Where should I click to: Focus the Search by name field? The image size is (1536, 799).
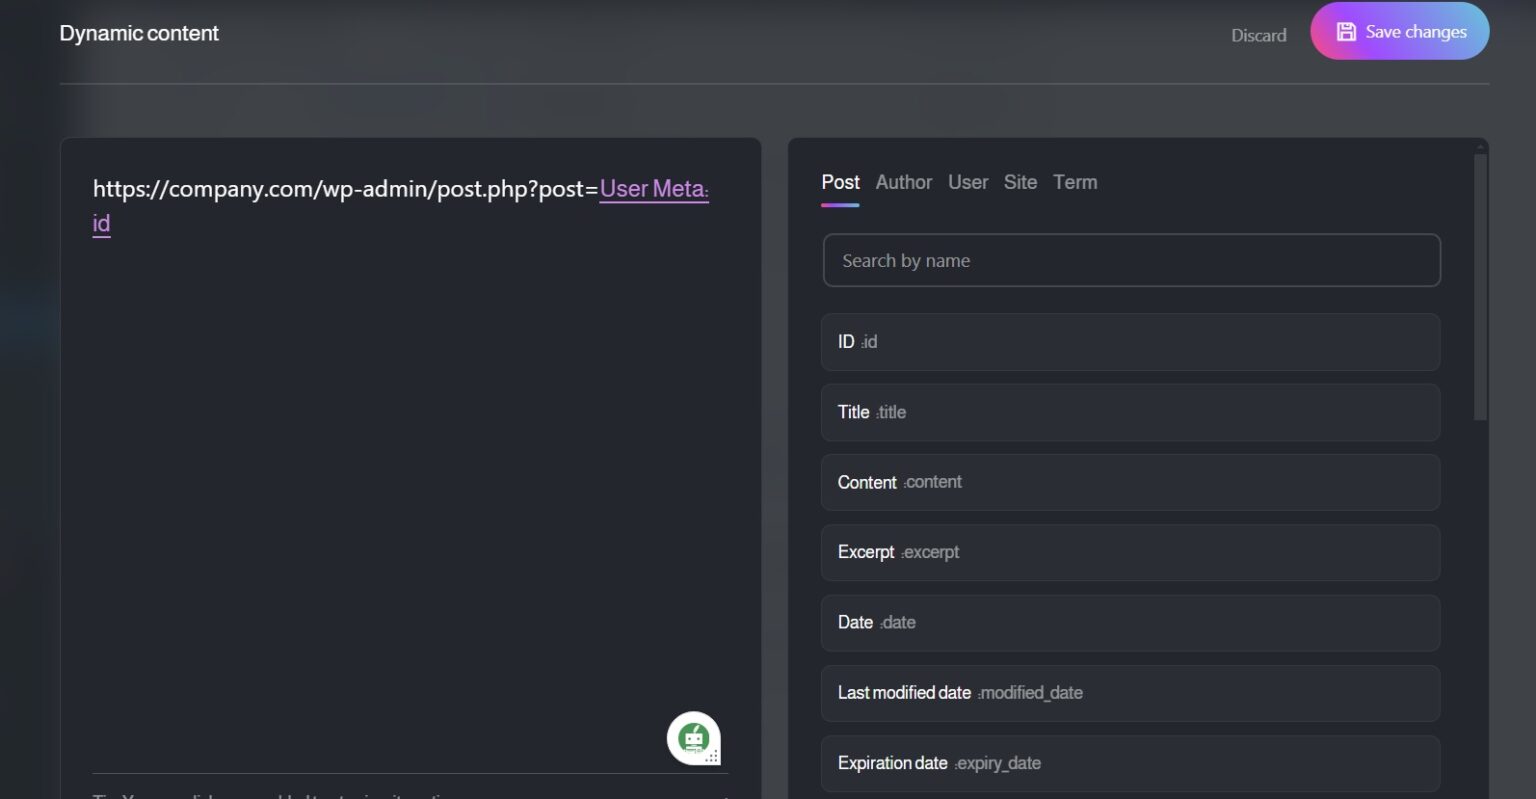[1131, 260]
